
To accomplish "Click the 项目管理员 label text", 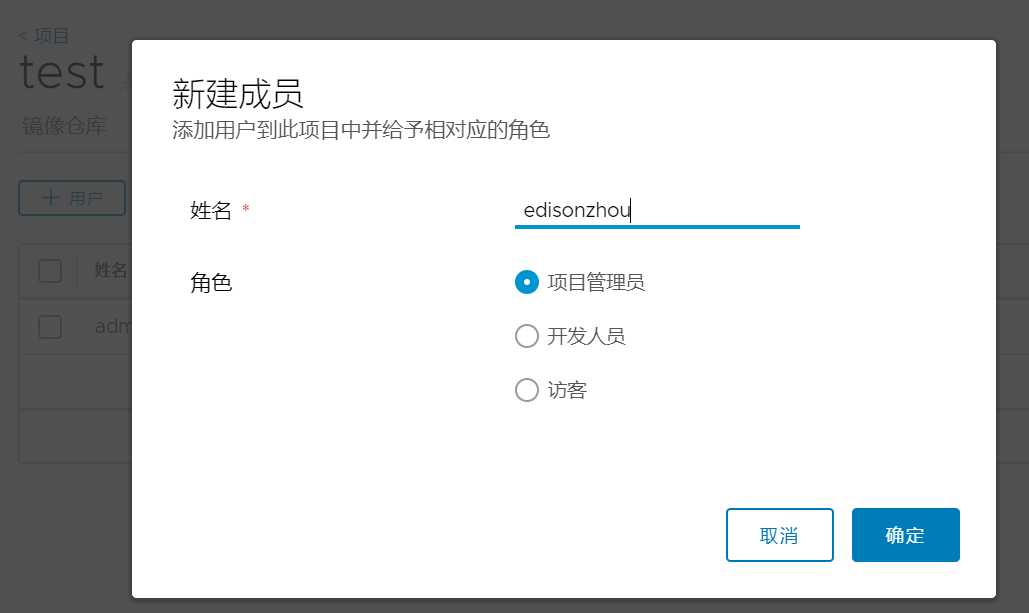I will [x=596, y=283].
